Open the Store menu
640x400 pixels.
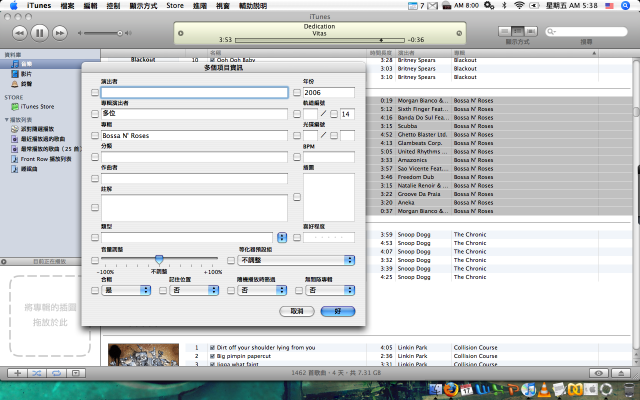[x=175, y=5]
